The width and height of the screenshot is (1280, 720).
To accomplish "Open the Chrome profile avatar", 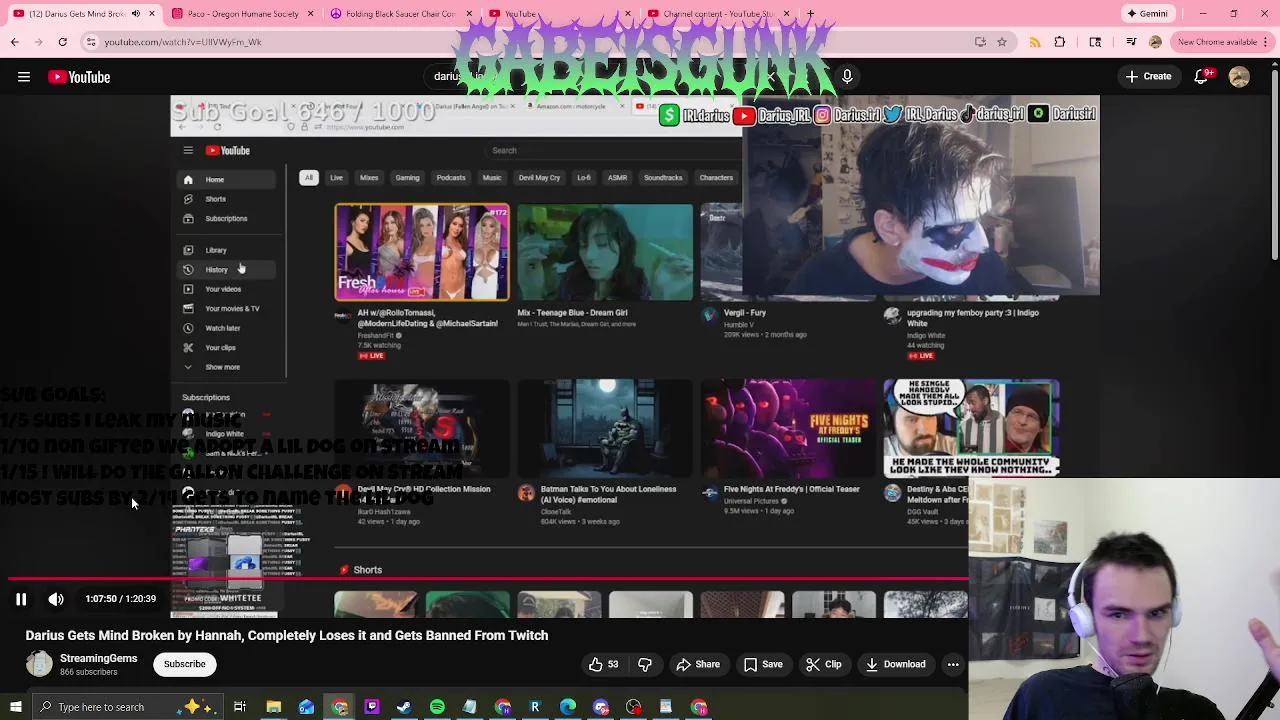I will pos(1156,42).
